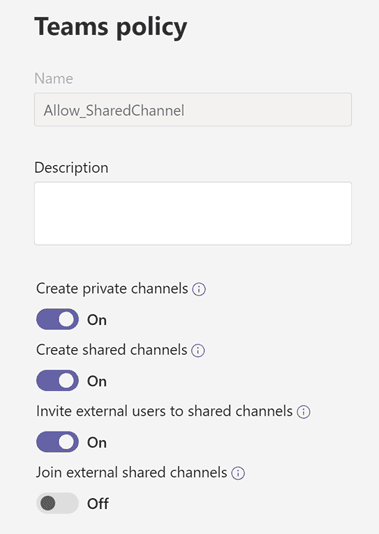This screenshot has width=379, height=534.
Task: Enable Join external shared channels toggle
Action: coord(57,503)
